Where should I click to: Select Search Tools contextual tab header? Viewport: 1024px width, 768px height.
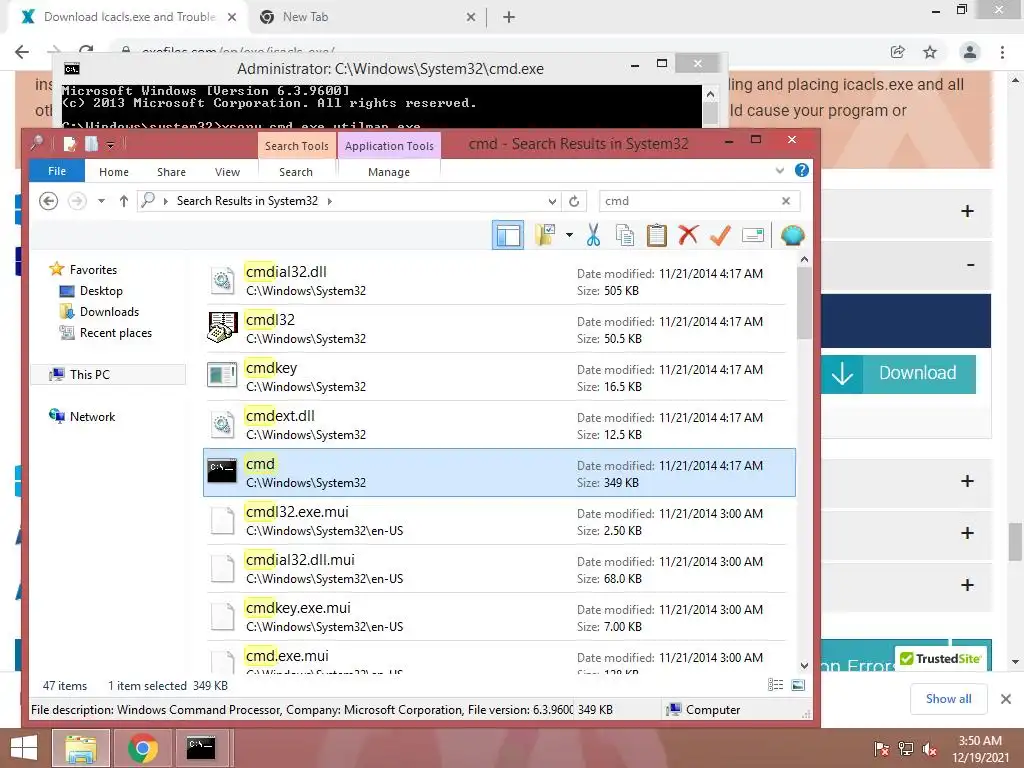(x=296, y=146)
